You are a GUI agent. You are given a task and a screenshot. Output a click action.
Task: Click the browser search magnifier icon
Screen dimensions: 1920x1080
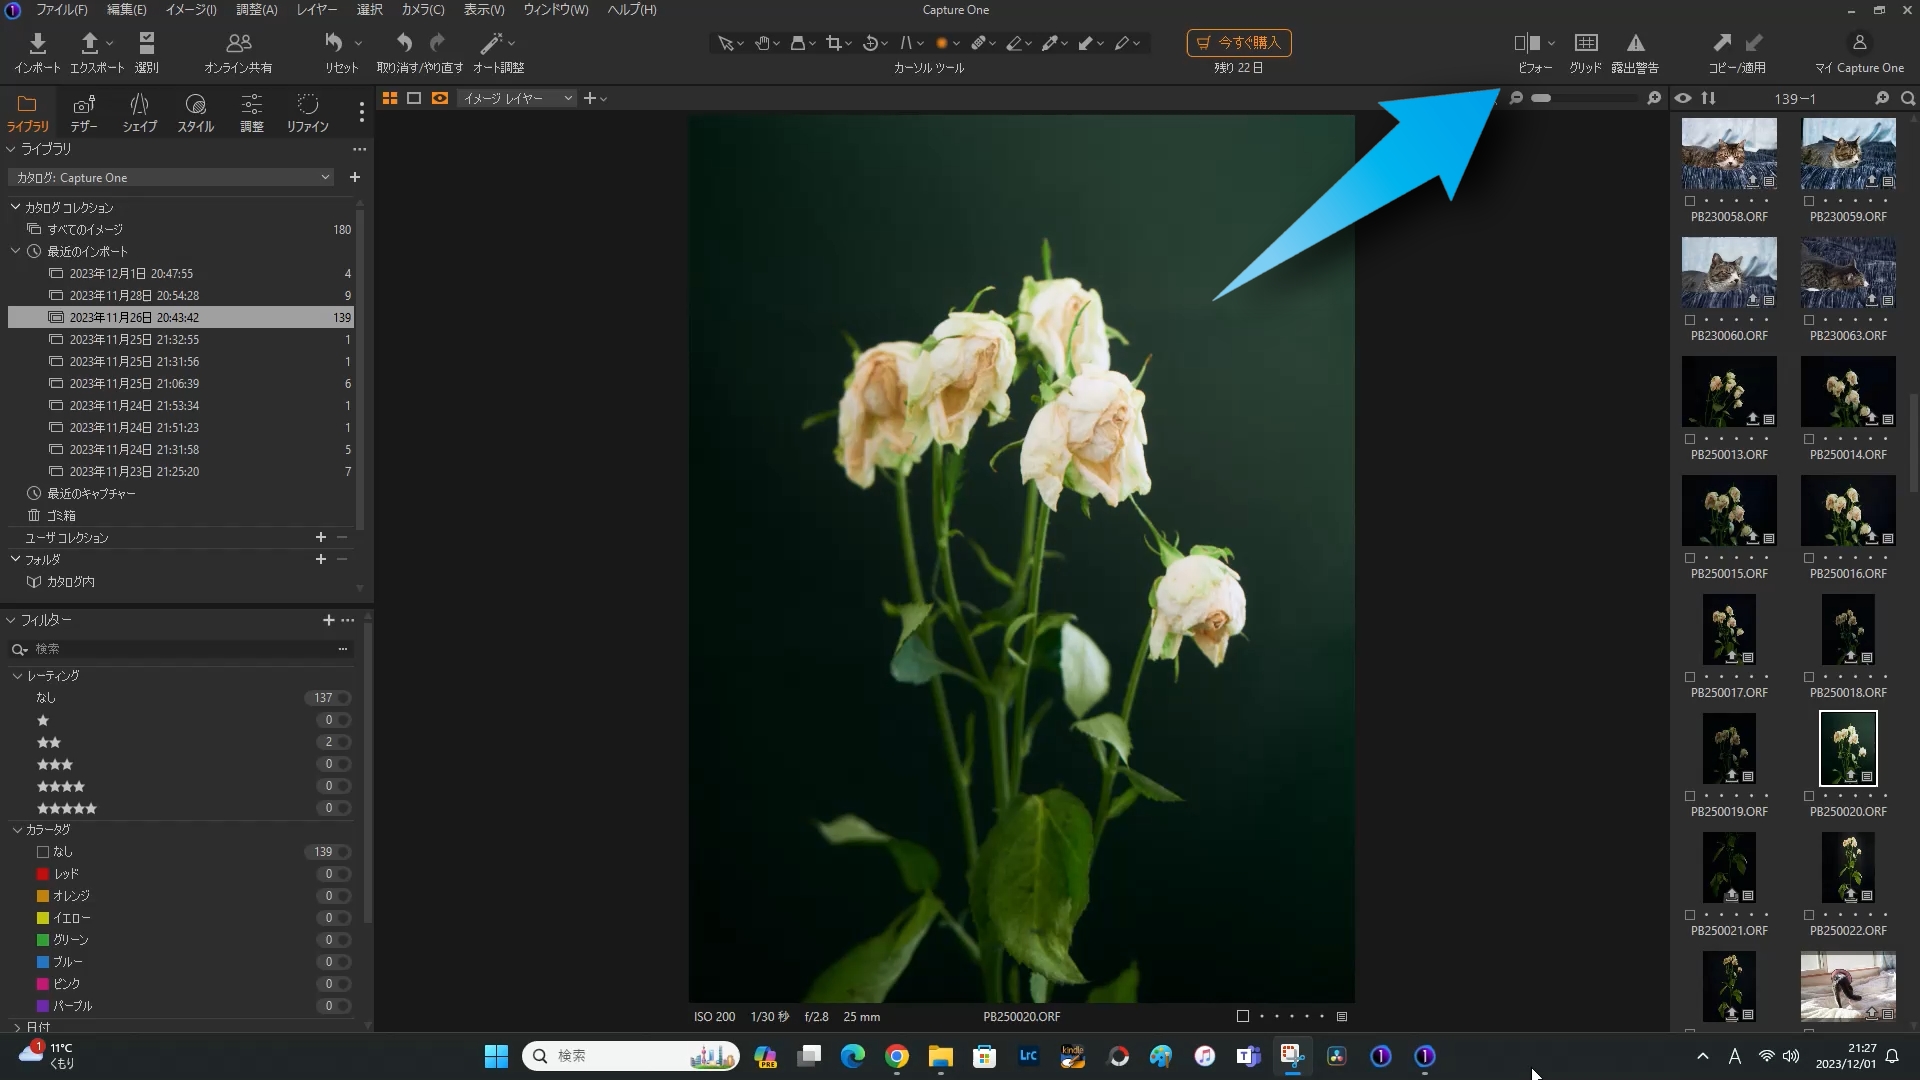[x=1908, y=98]
